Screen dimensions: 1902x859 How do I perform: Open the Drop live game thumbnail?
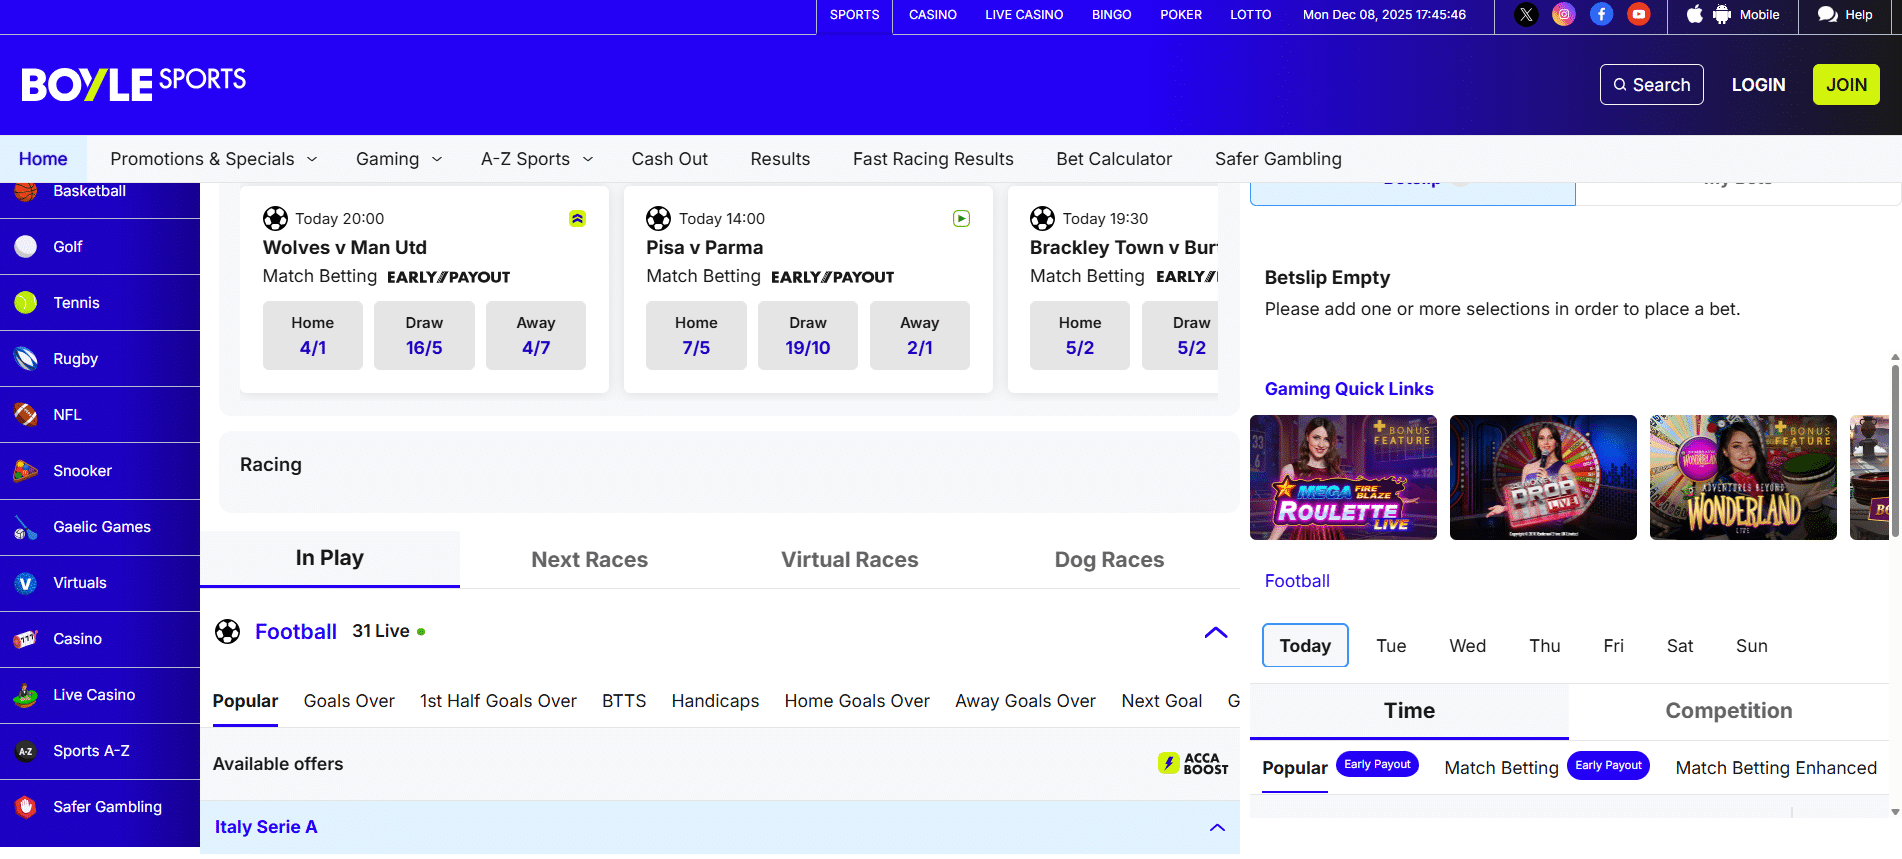tap(1543, 477)
